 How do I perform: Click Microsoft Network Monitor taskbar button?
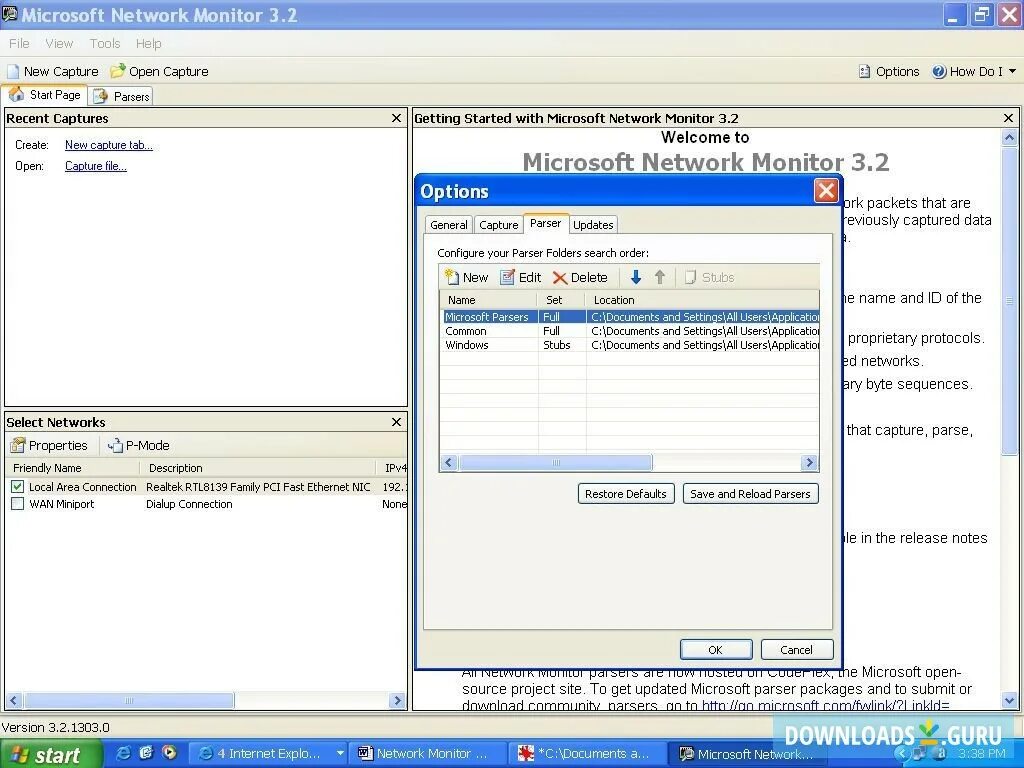[749, 754]
